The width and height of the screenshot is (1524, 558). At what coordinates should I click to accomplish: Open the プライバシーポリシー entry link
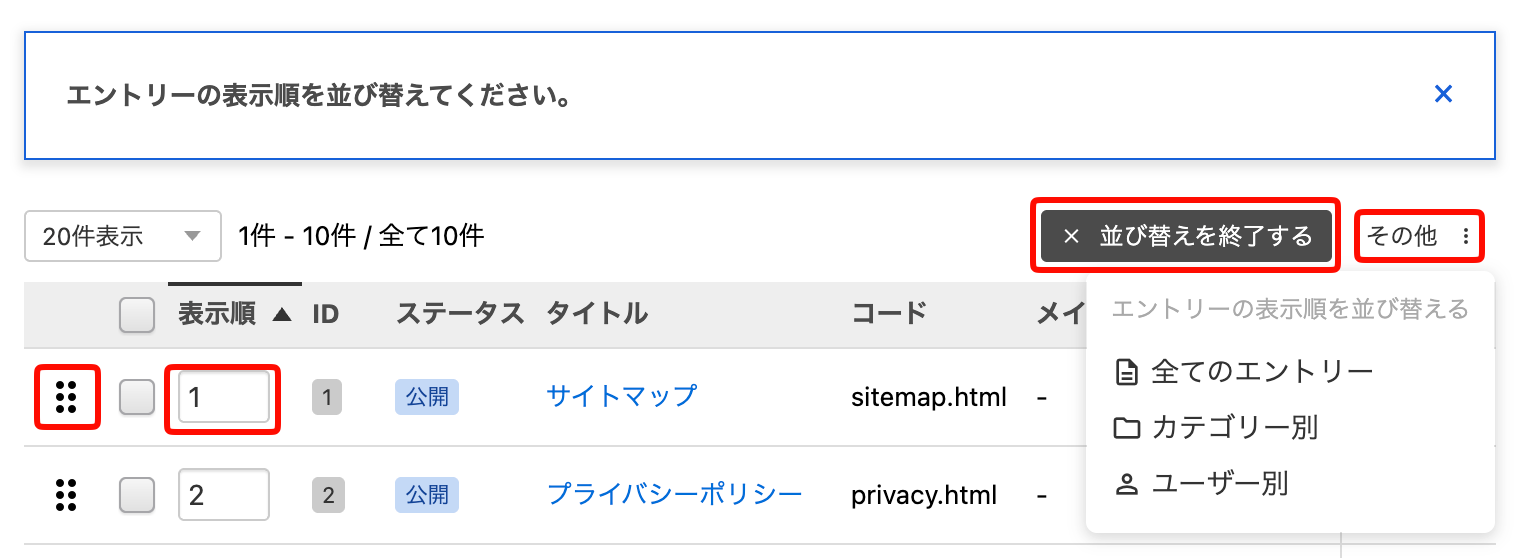674,494
